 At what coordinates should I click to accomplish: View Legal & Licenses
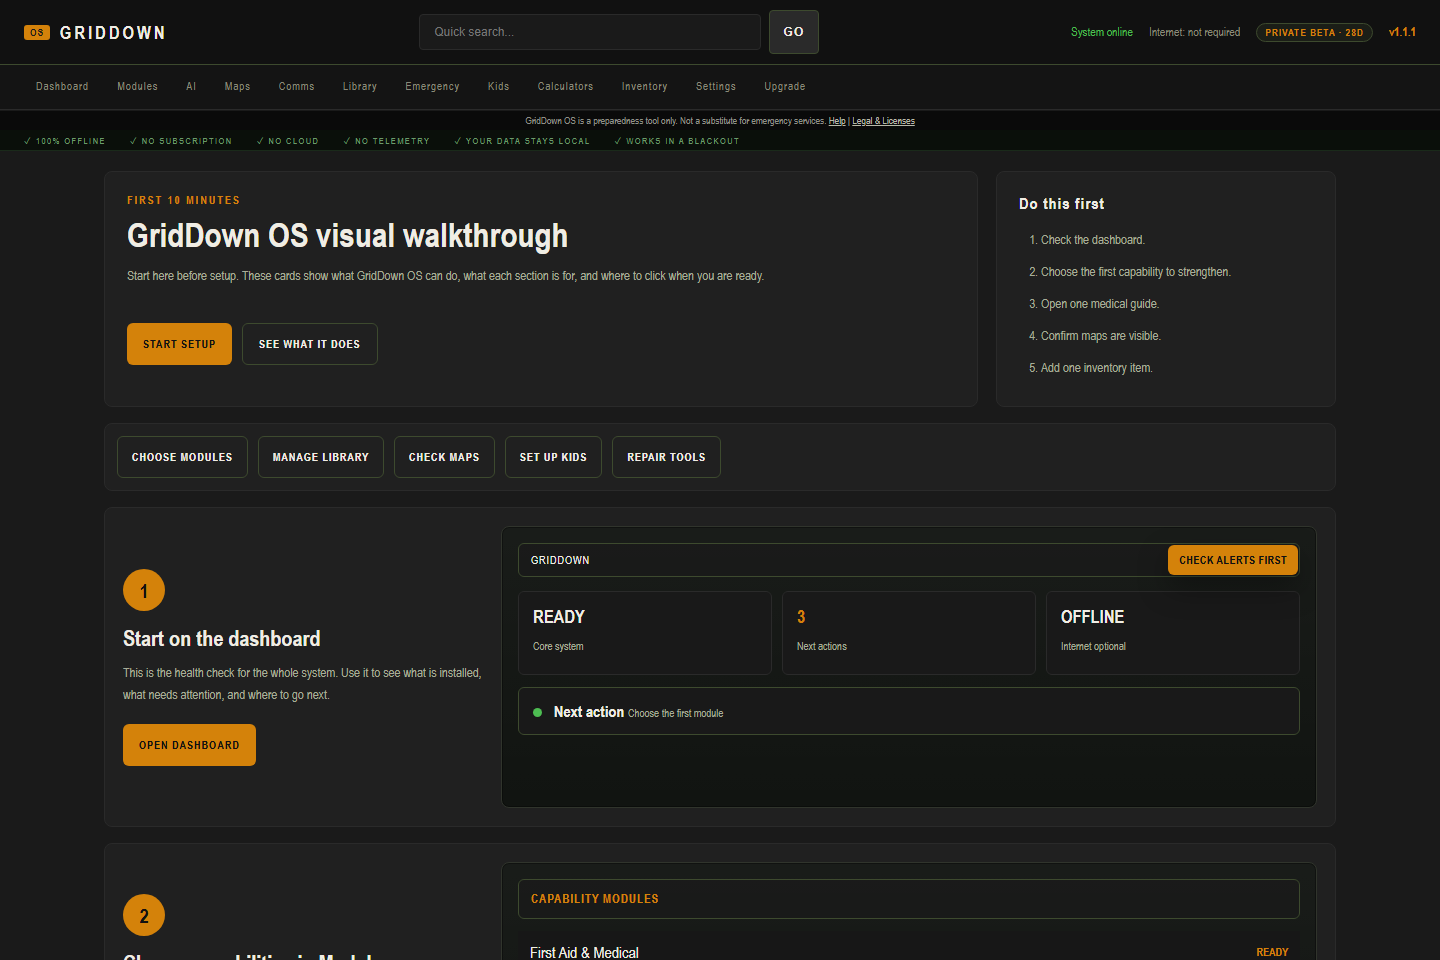point(883,120)
